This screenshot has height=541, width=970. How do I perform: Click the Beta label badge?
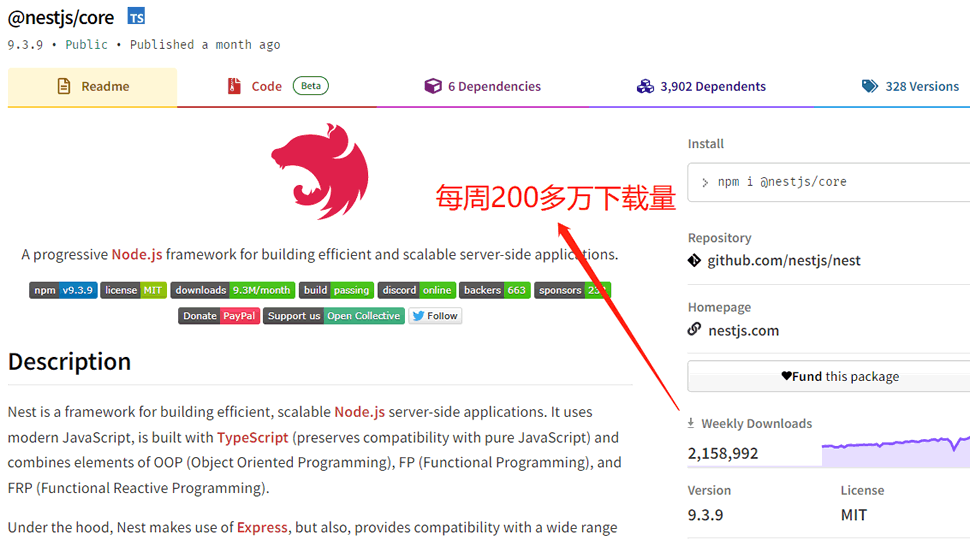click(x=311, y=86)
